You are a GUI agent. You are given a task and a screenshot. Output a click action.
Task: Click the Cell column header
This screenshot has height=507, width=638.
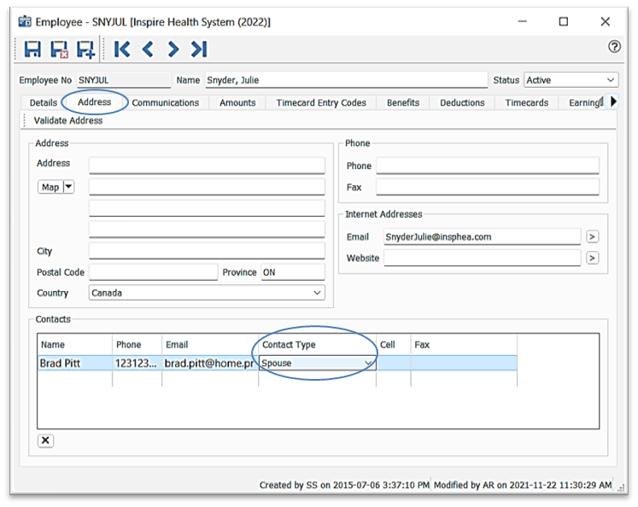point(393,345)
